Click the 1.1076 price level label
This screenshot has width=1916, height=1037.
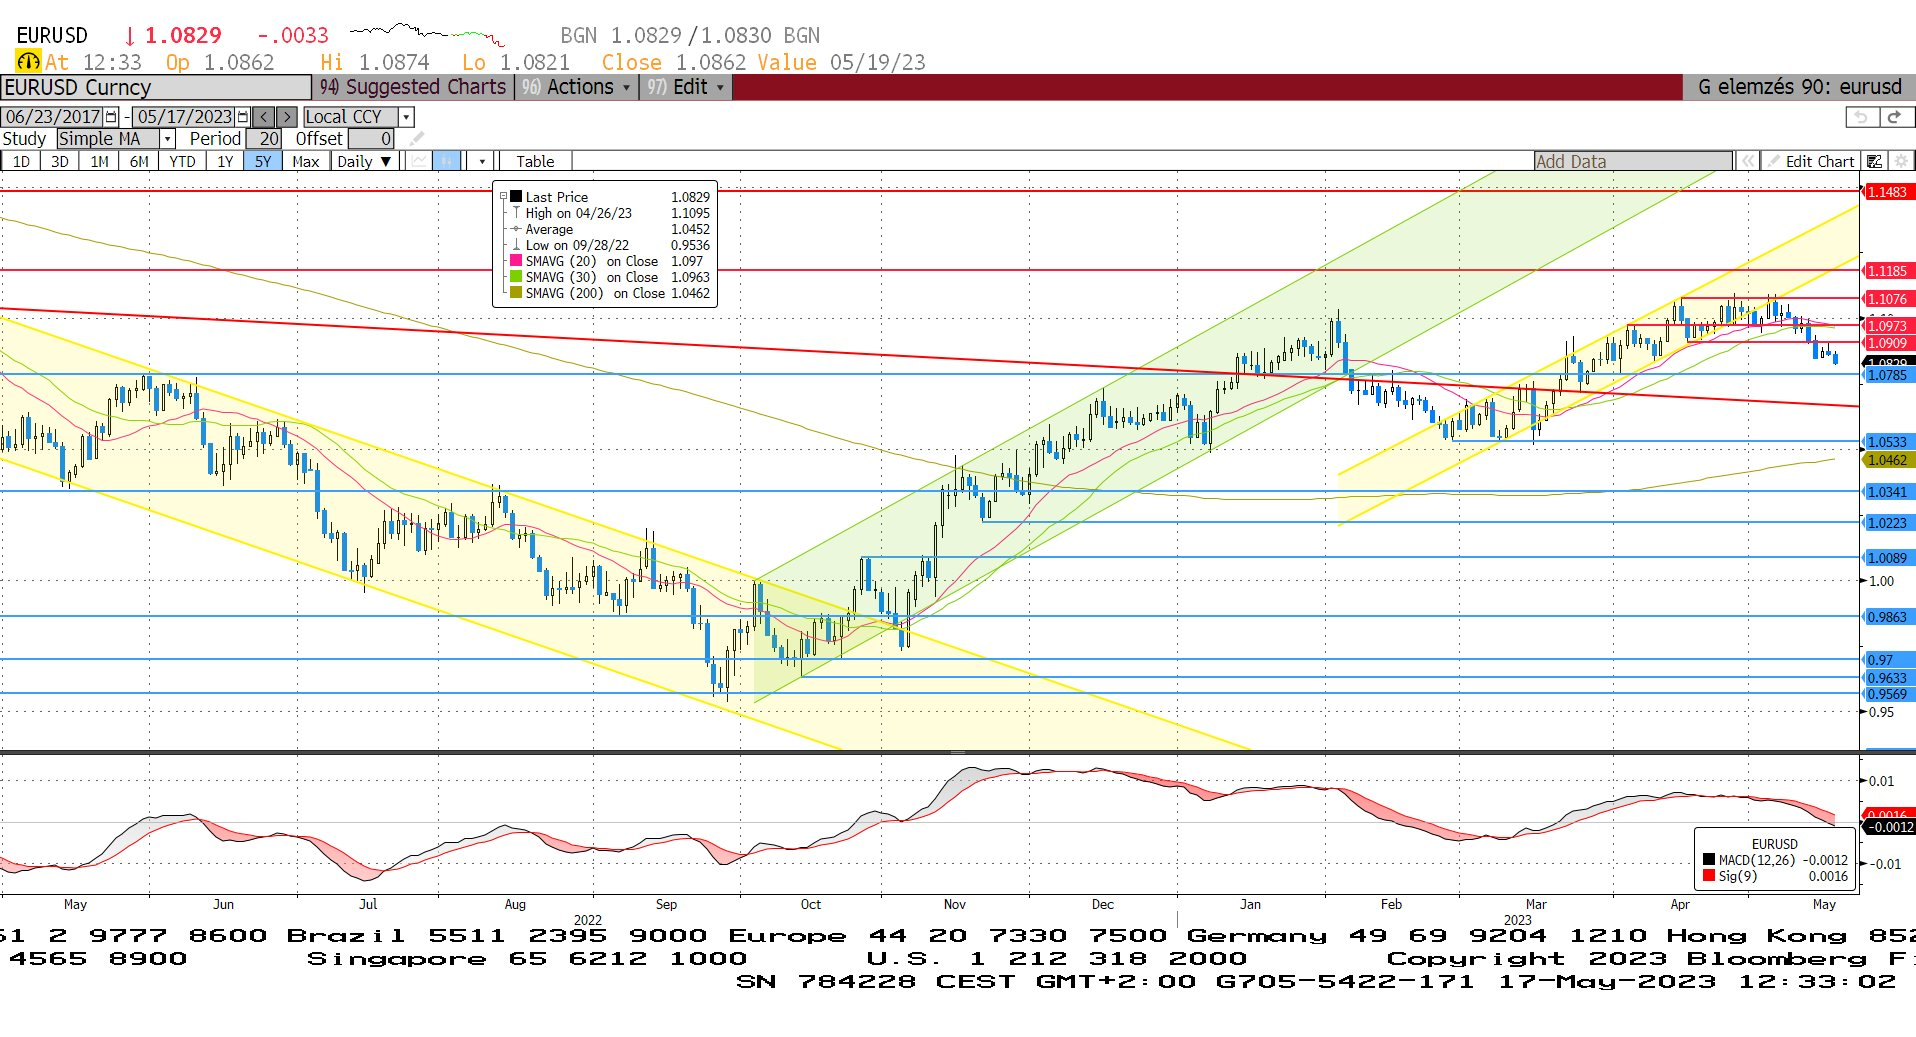coord(1888,299)
